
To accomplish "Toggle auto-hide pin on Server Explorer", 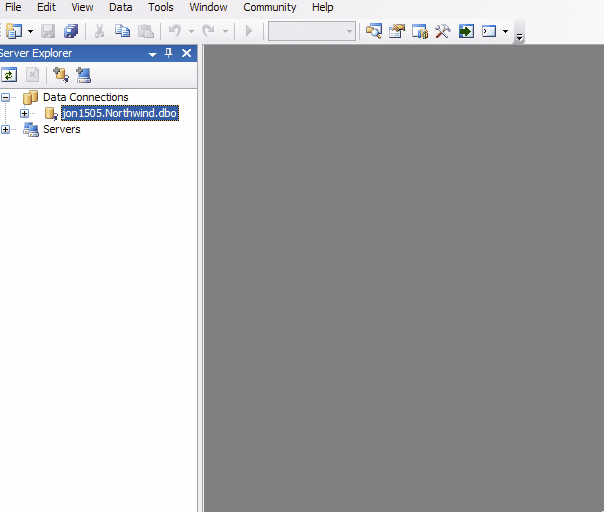I will click(169, 53).
